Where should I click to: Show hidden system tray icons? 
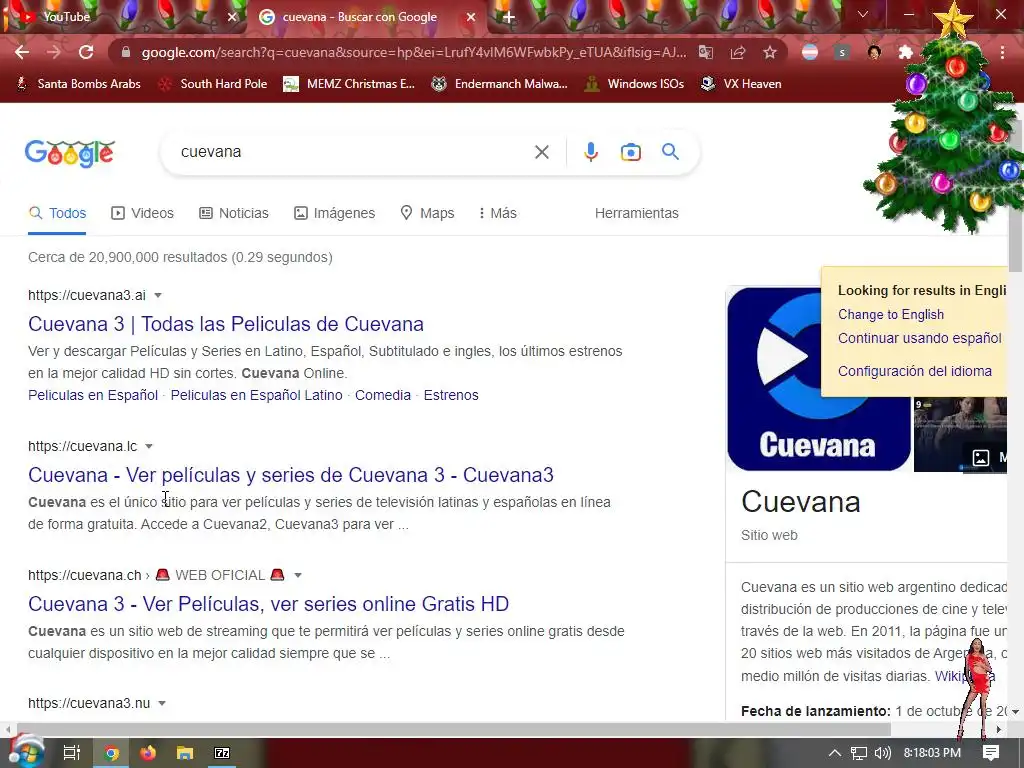(835, 753)
